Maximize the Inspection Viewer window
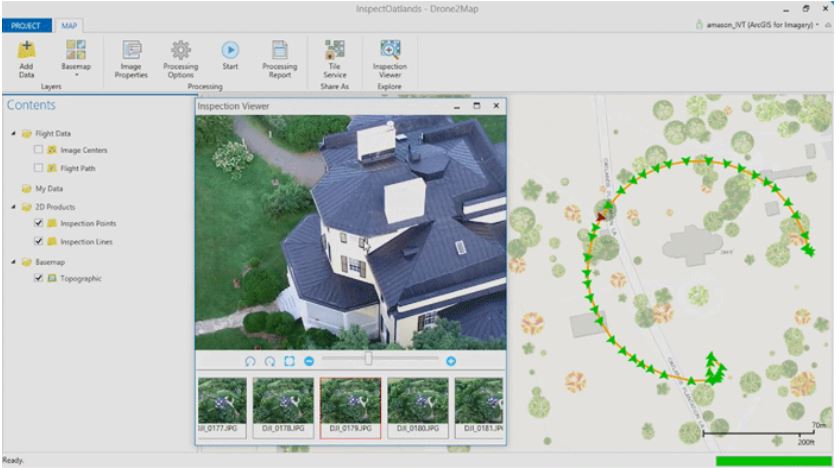Image resolution: width=836 pixels, height=468 pixels. click(477, 106)
